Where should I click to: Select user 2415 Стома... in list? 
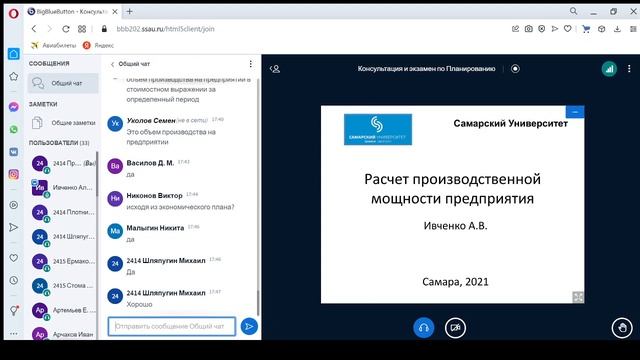(x=63, y=286)
